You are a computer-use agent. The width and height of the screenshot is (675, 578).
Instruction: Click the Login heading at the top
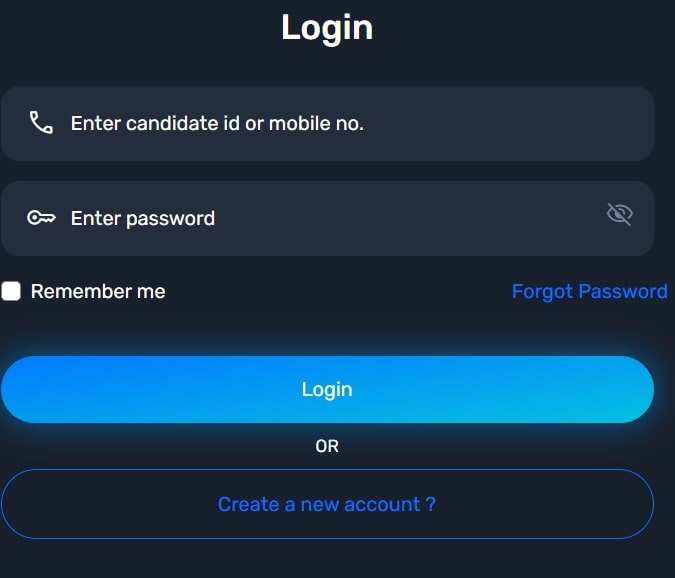327,28
